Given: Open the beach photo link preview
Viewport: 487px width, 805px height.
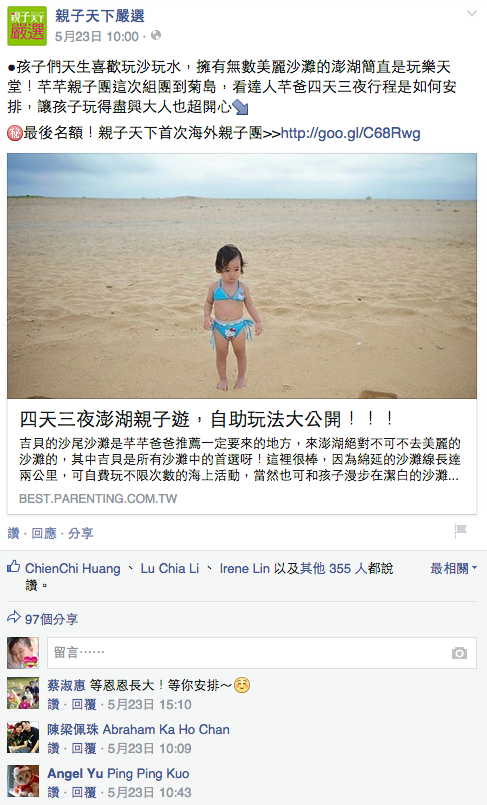Looking at the screenshot, I should click(242, 276).
